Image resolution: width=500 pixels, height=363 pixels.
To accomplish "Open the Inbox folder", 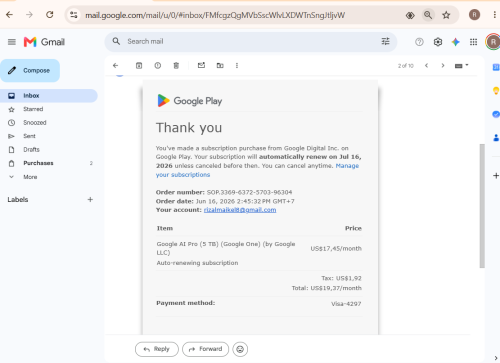I will pyautogui.click(x=49, y=96).
